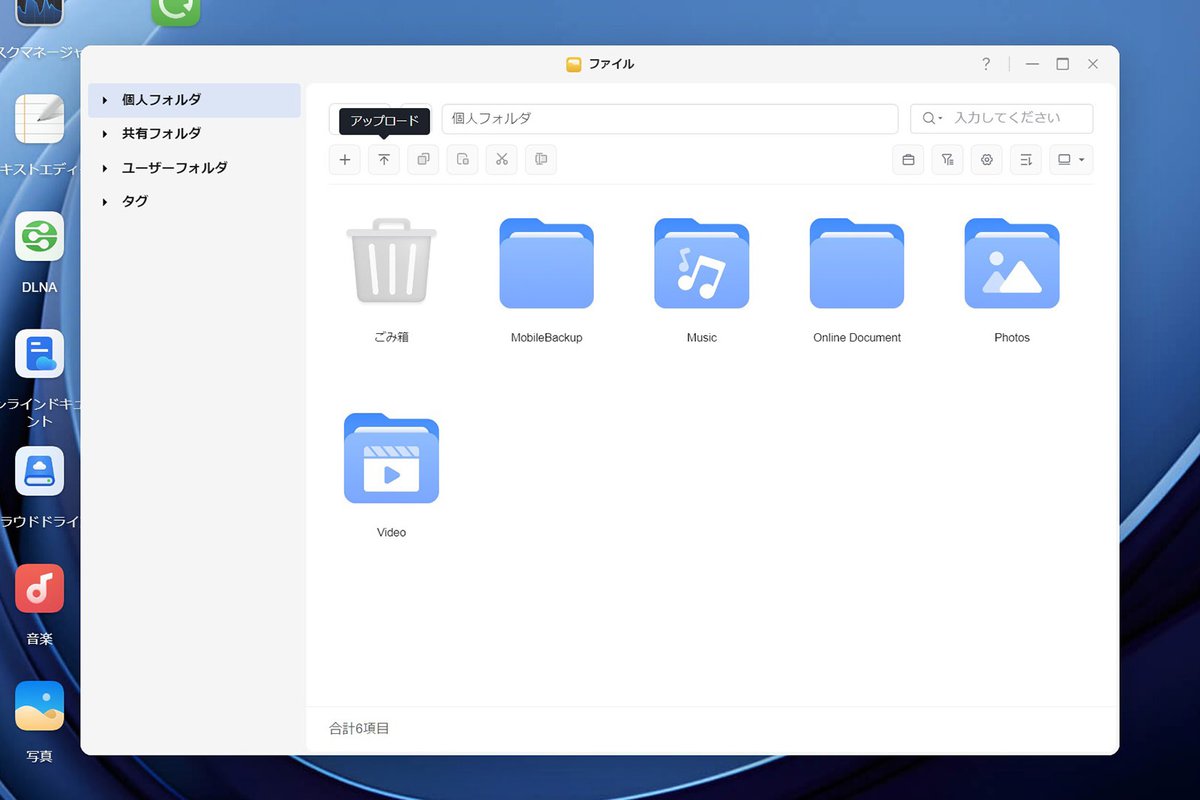Open the filter icon in the toolbar
This screenshot has width=1200, height=800.
pos(947,160)
